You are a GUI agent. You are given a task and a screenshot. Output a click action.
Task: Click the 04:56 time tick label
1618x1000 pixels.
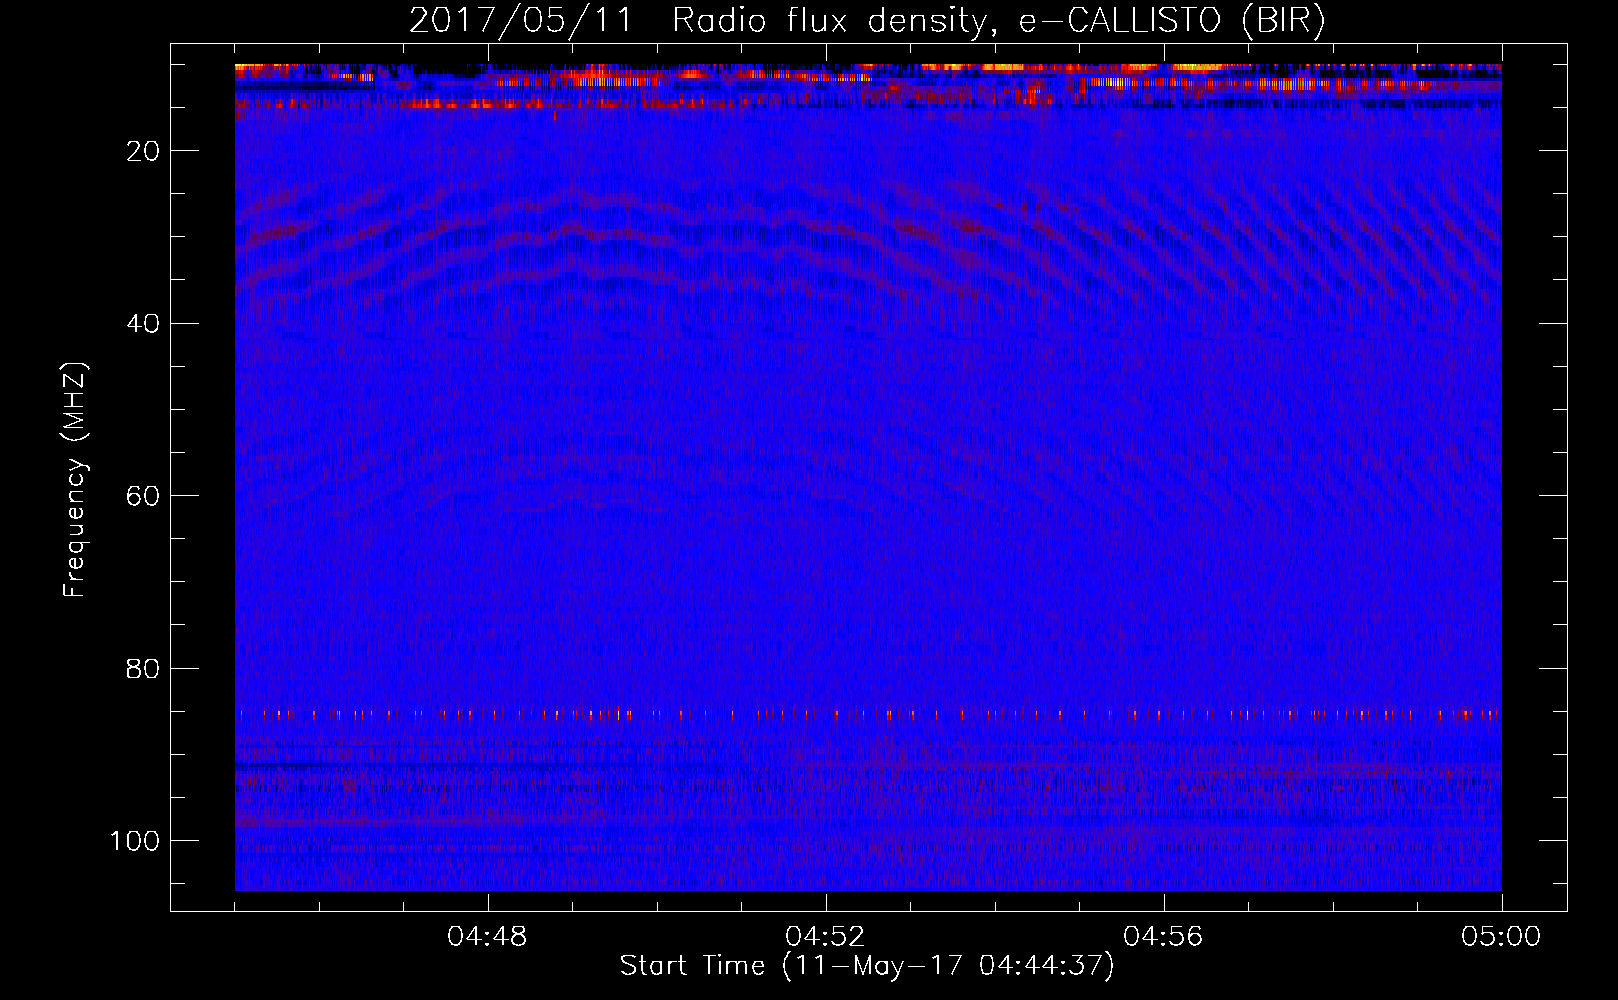click(x=1163, y=937)
